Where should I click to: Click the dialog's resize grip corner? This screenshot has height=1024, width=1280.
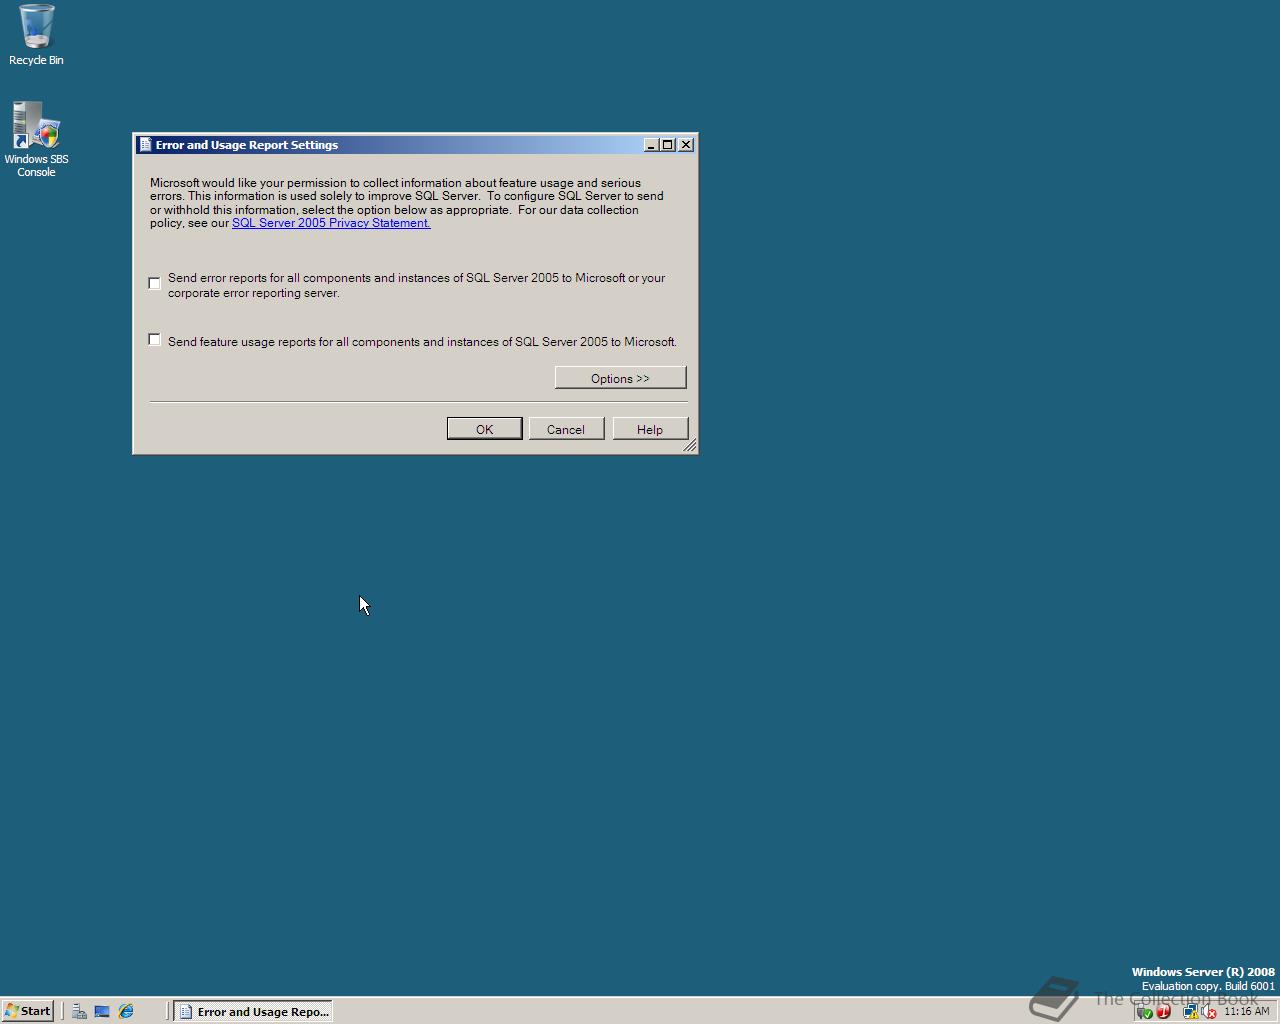pyautogui.click(x=689, y=446)
